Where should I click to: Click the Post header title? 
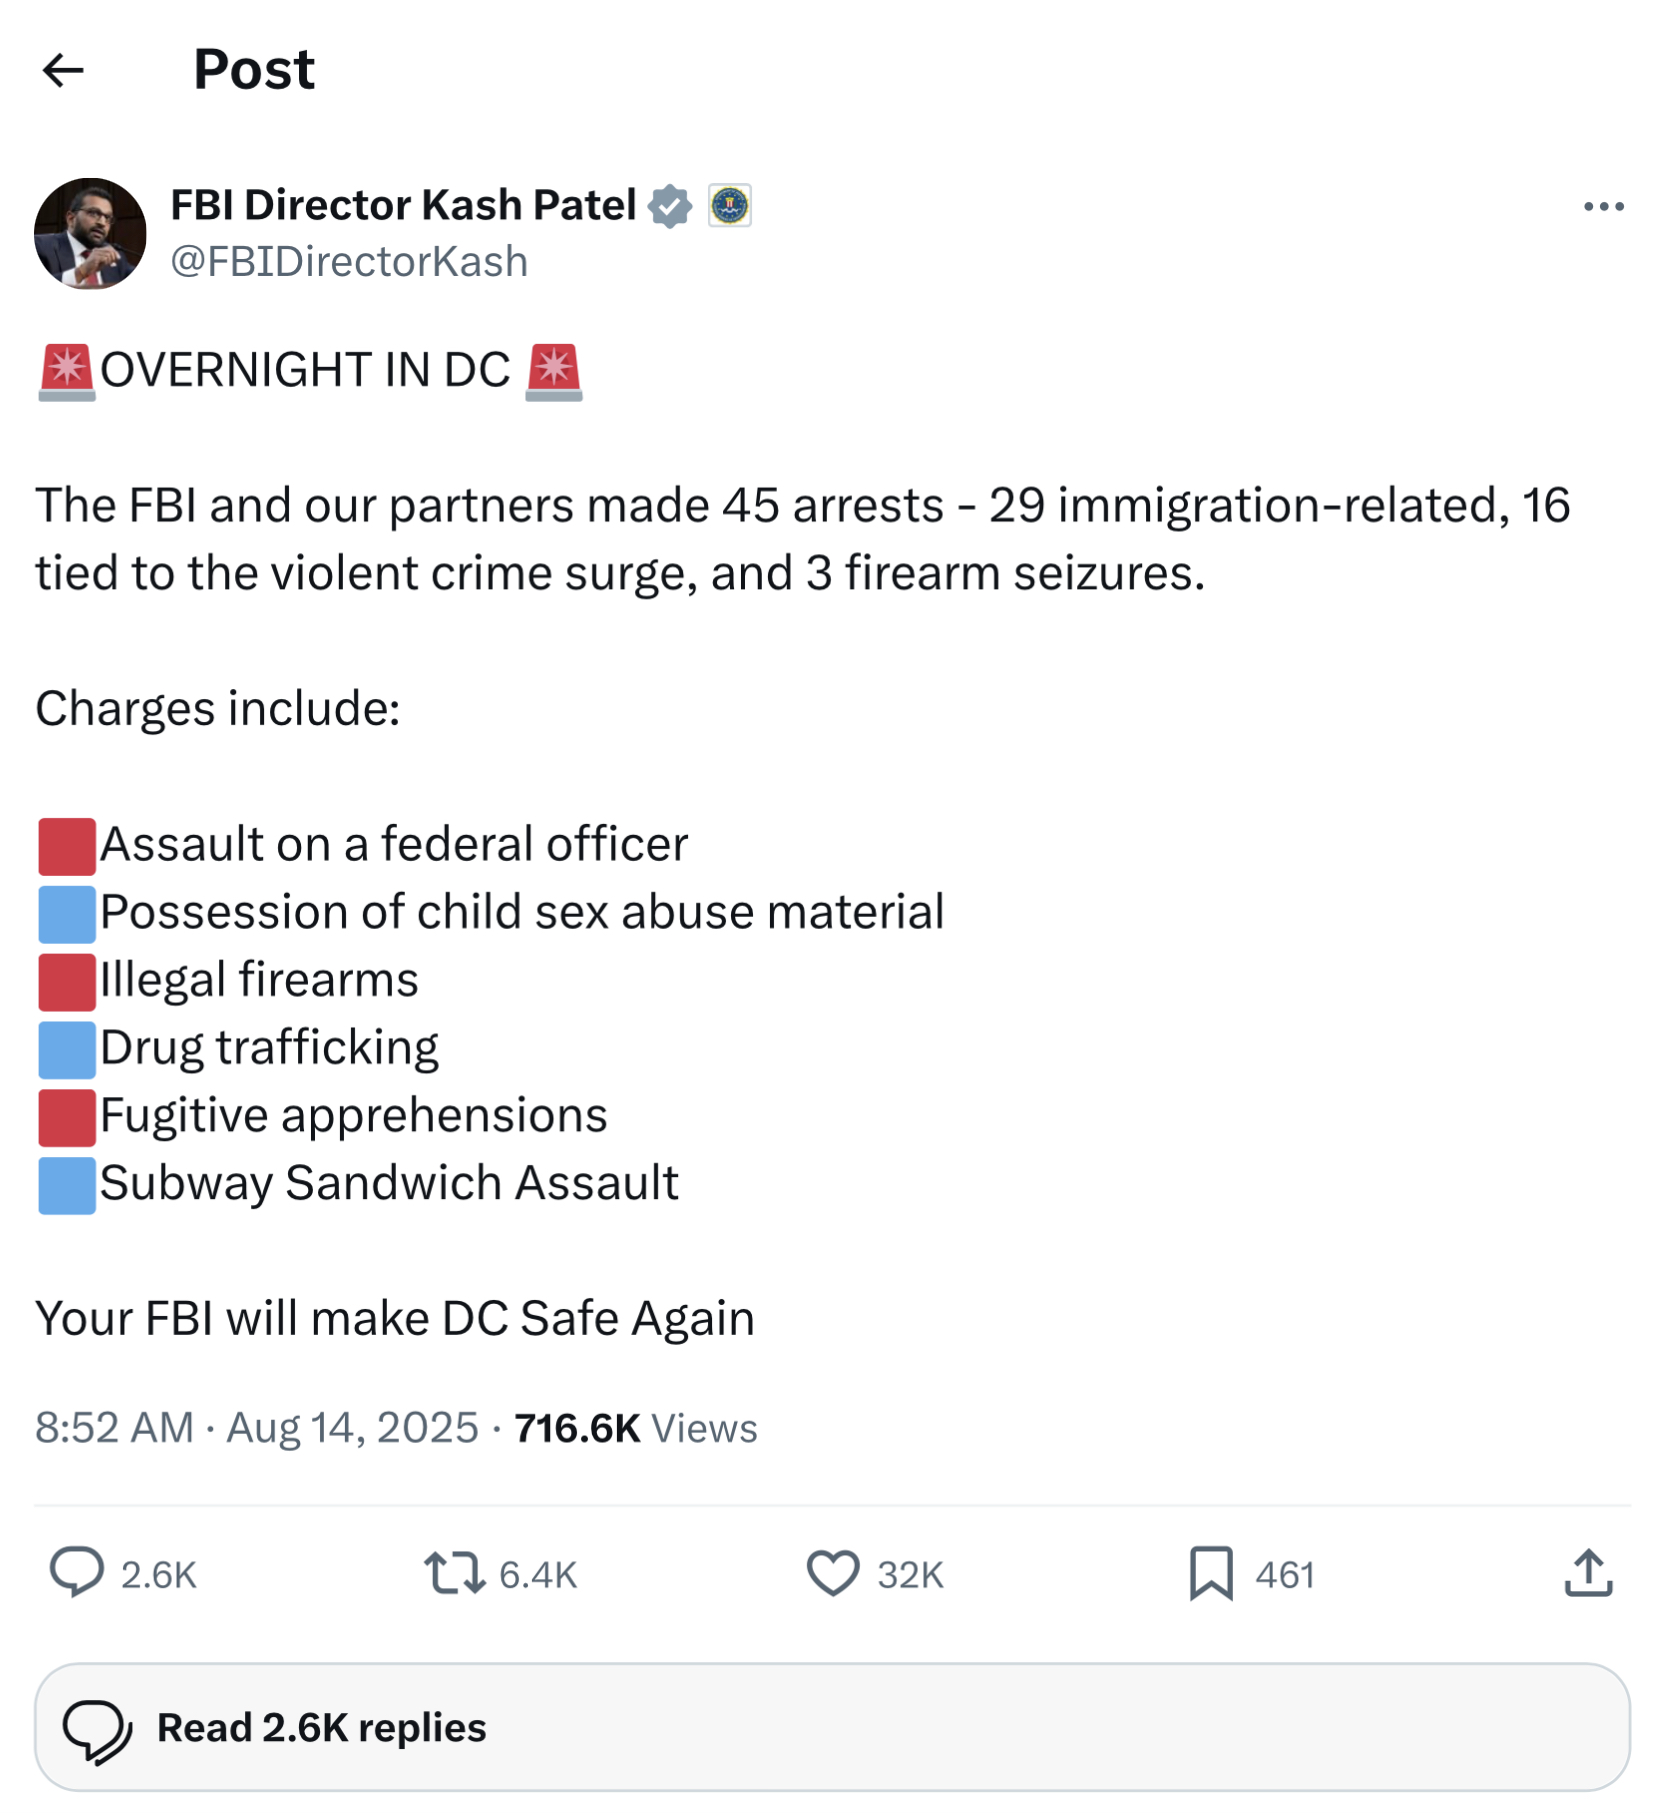[x=254, y=70]
